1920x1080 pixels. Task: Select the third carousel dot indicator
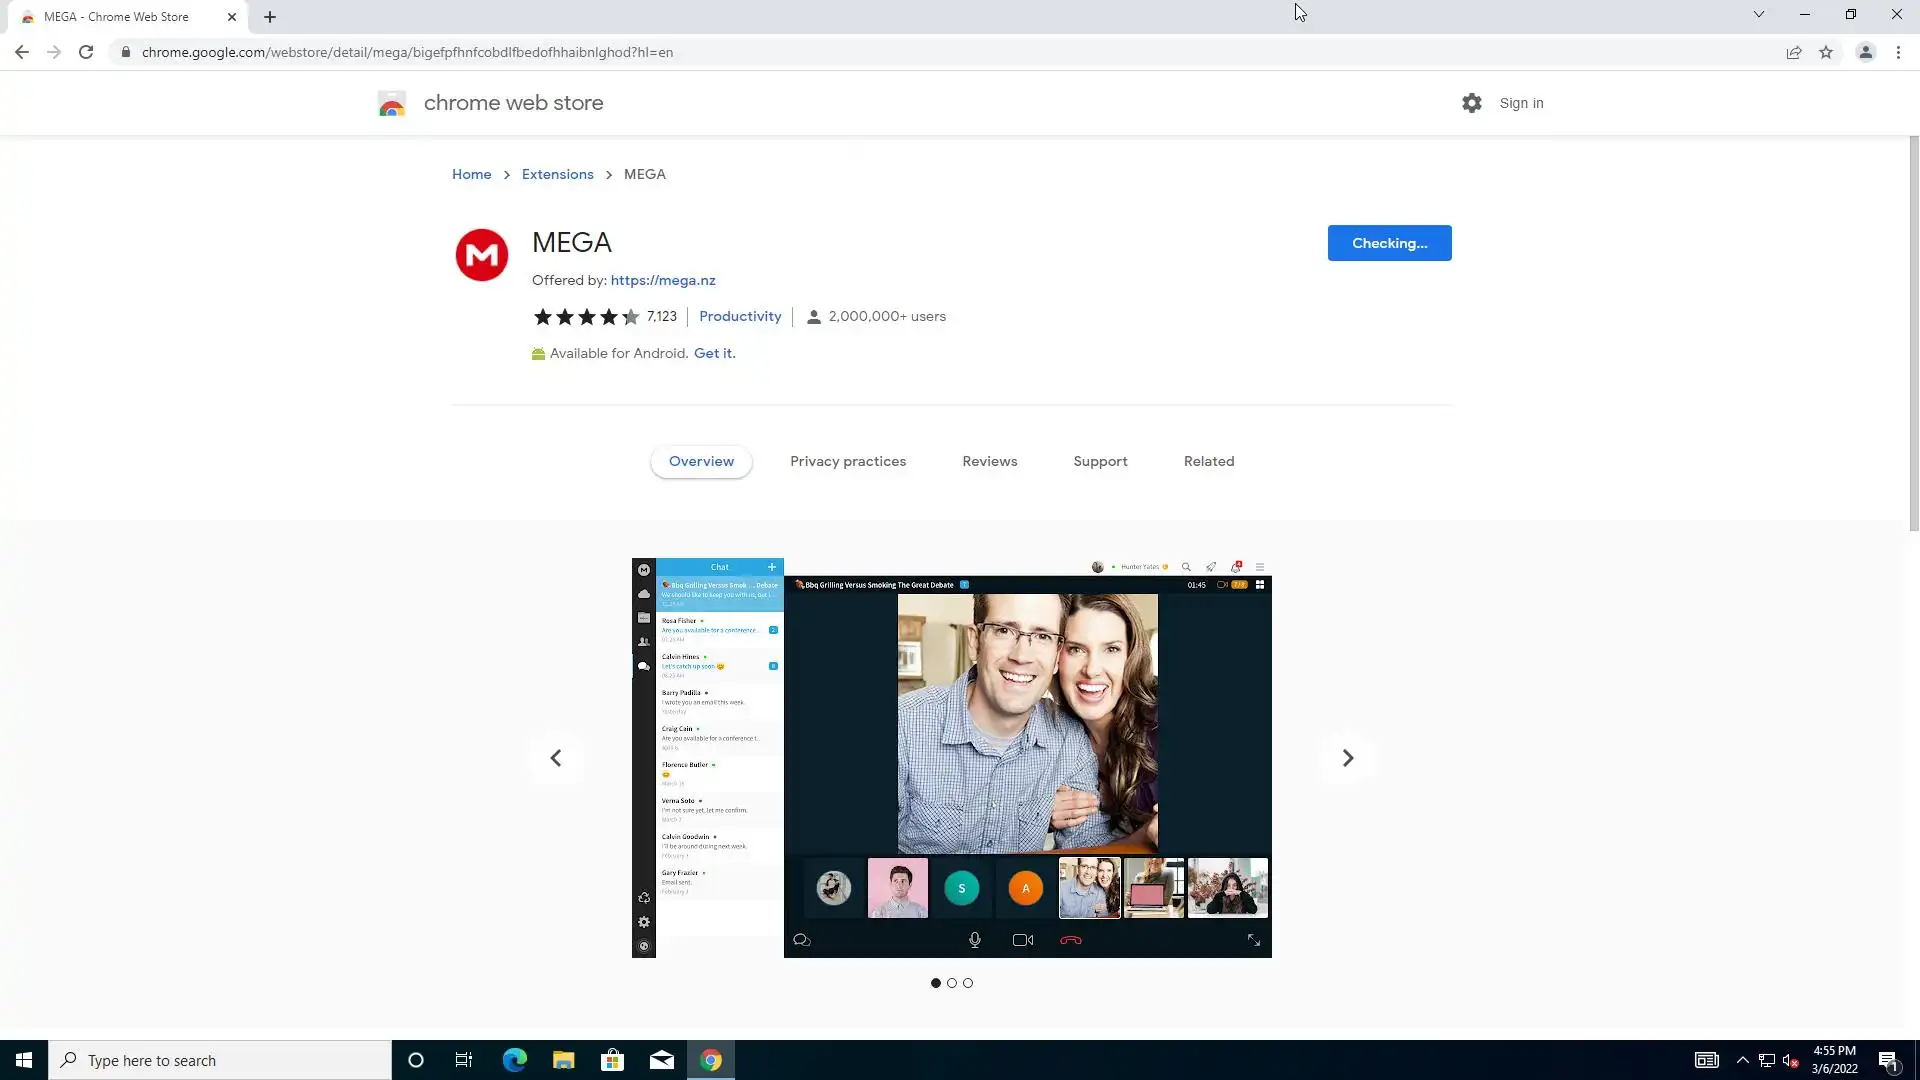pyautogui.click(x=968, y=983)
